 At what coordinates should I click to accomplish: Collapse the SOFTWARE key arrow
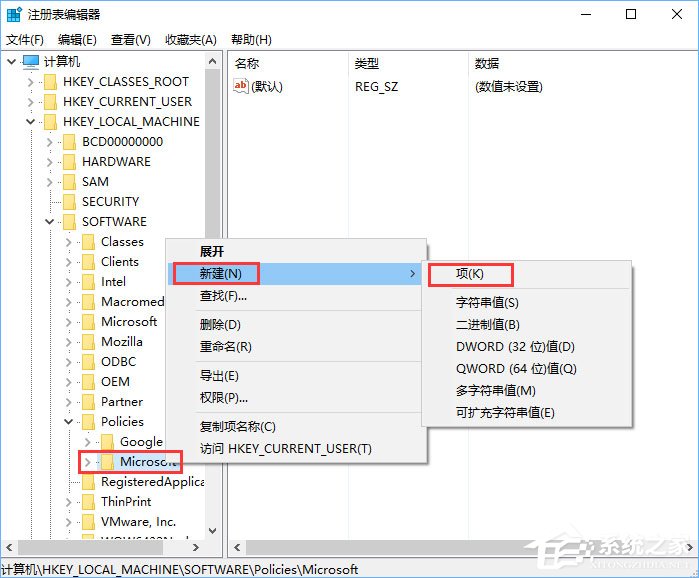tap(49, 221)
